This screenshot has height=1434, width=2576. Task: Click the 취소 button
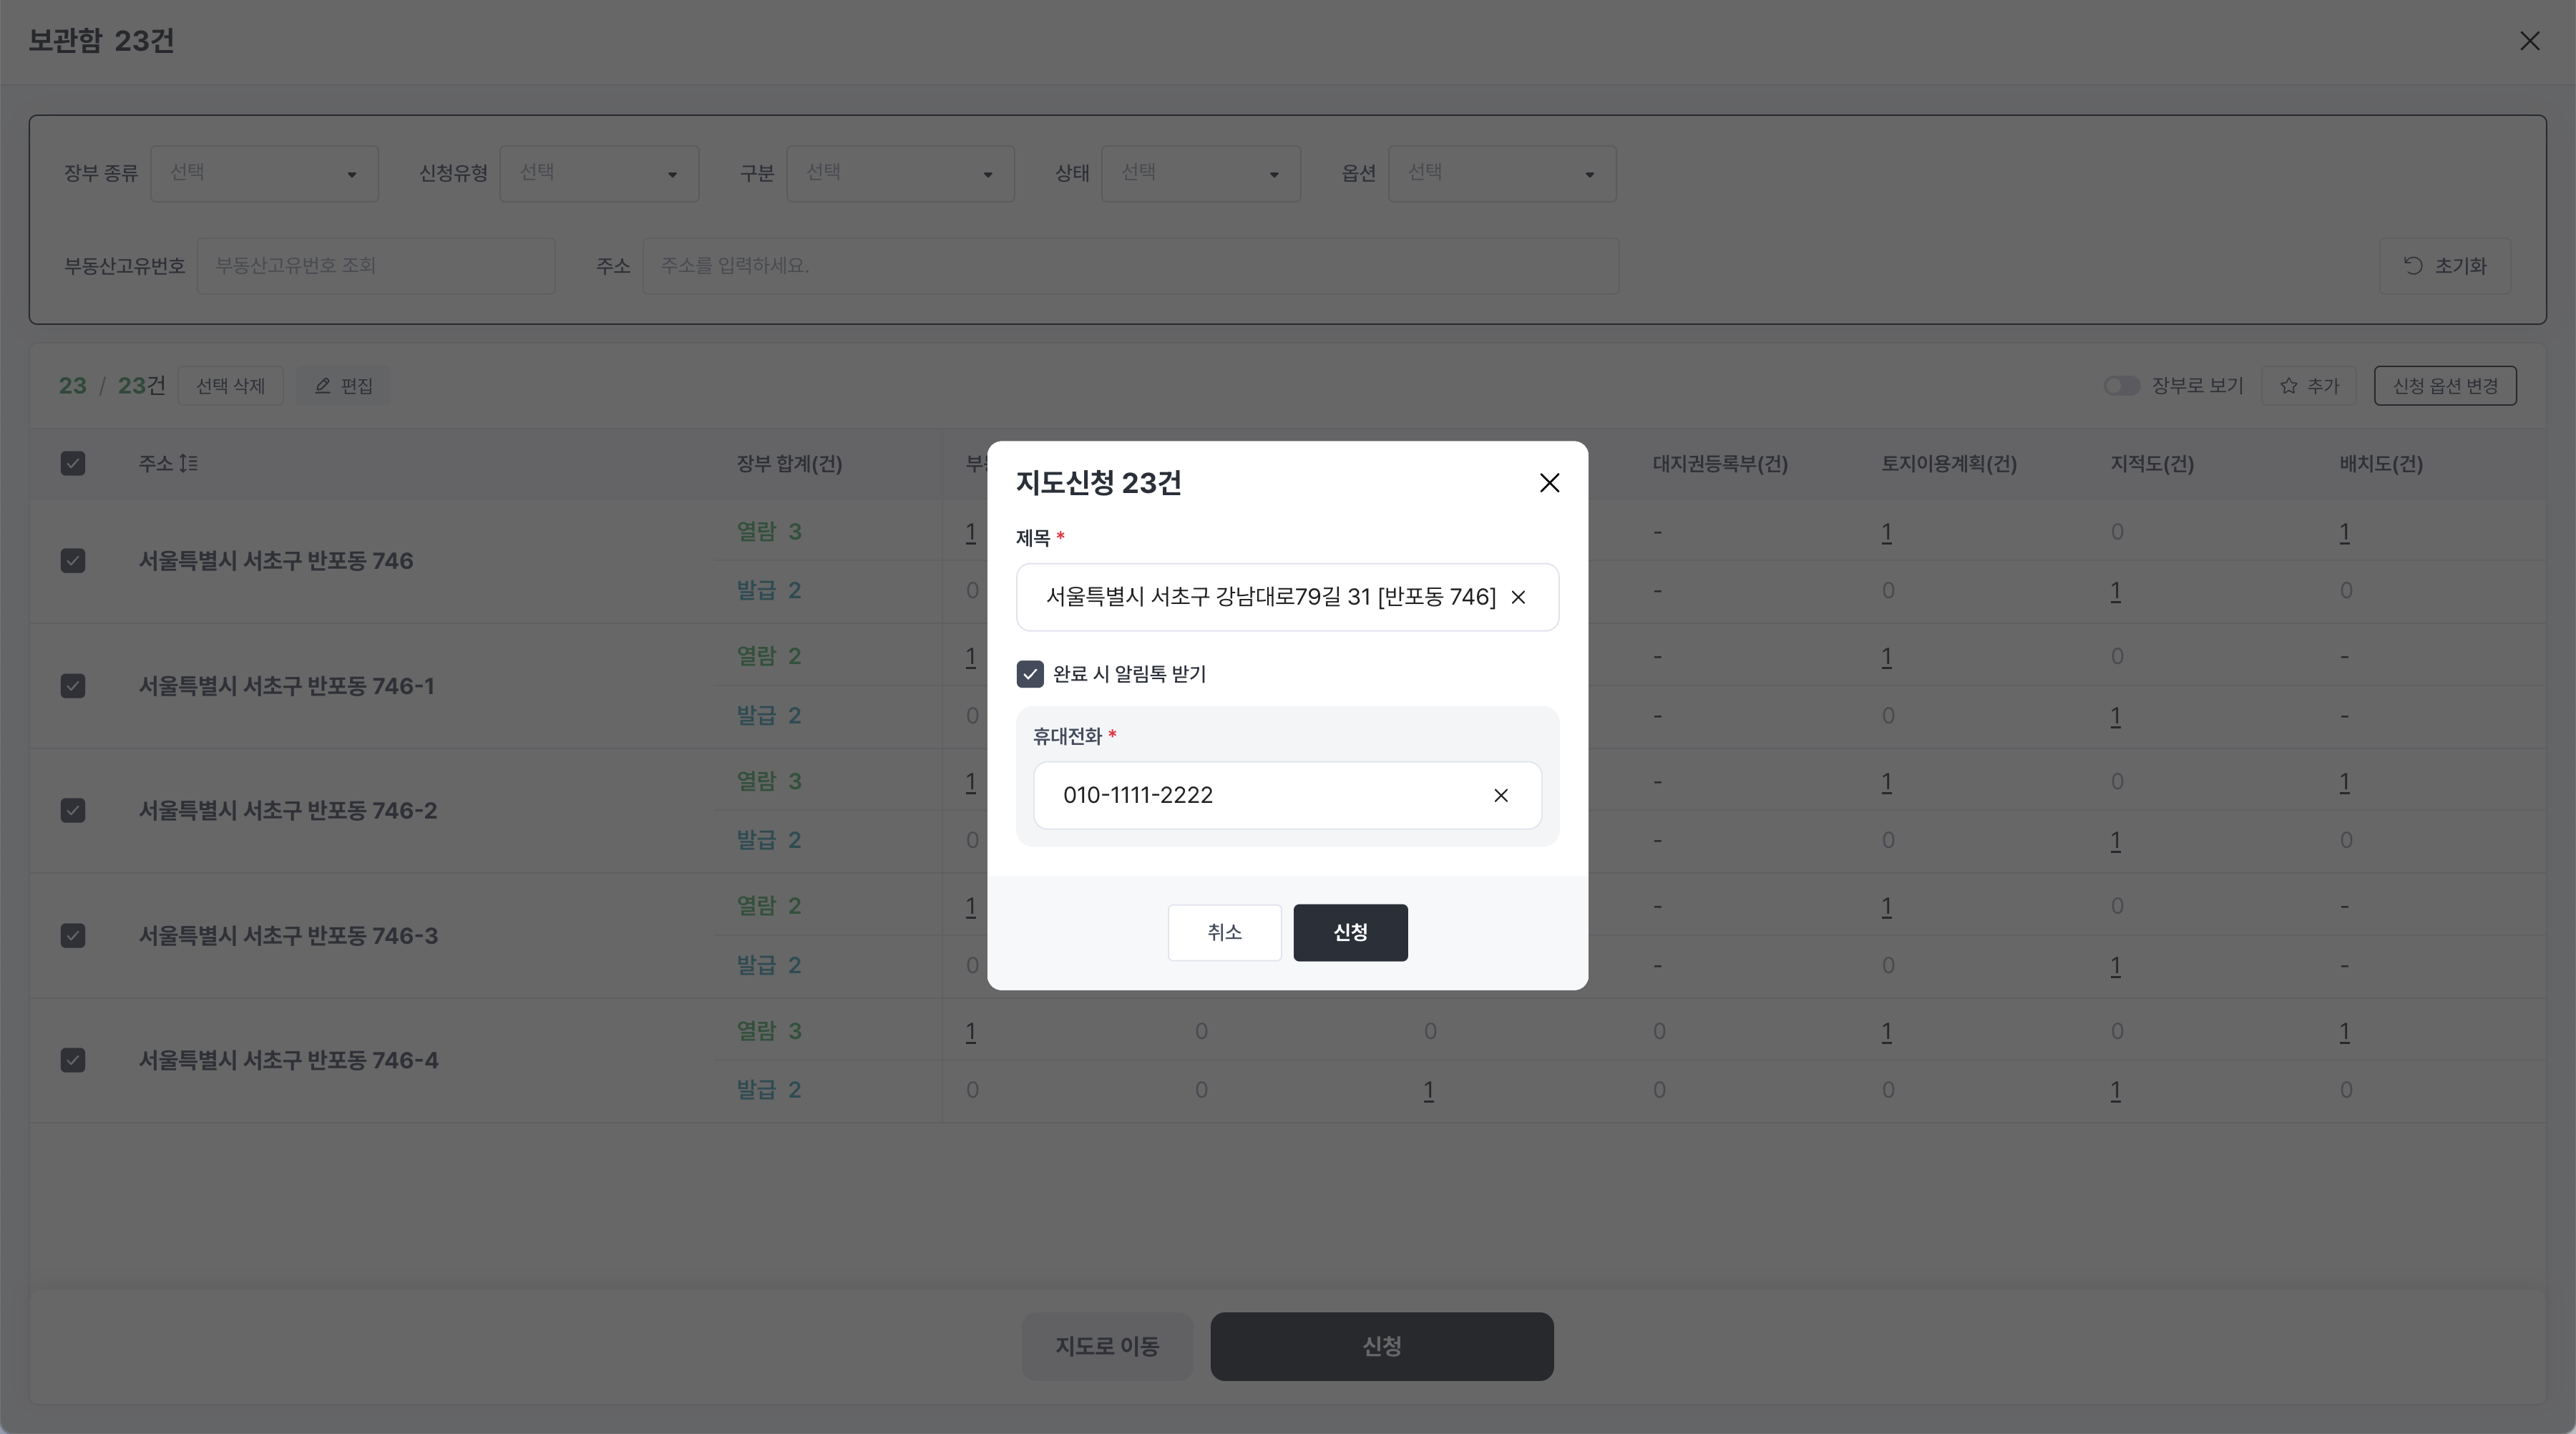coord(1224,932)
